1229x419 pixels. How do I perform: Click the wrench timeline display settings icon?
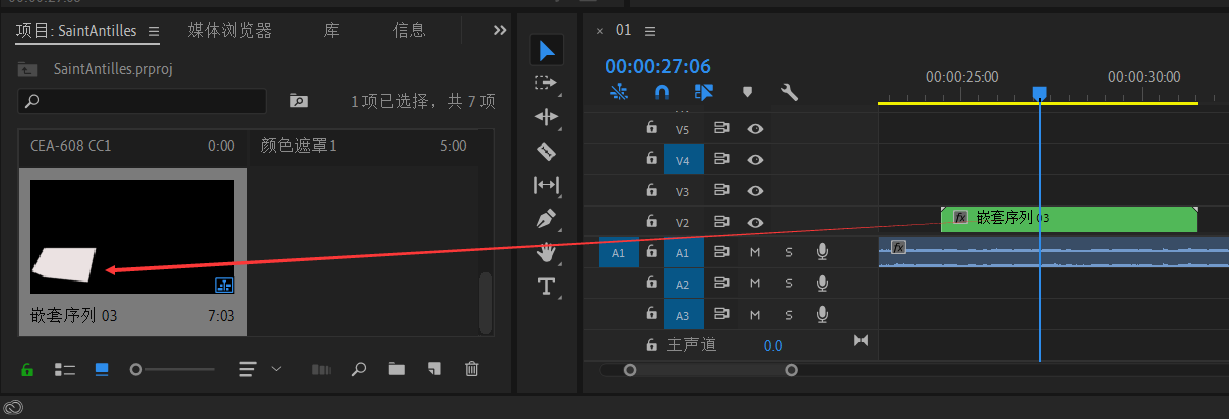click(789, 92)
